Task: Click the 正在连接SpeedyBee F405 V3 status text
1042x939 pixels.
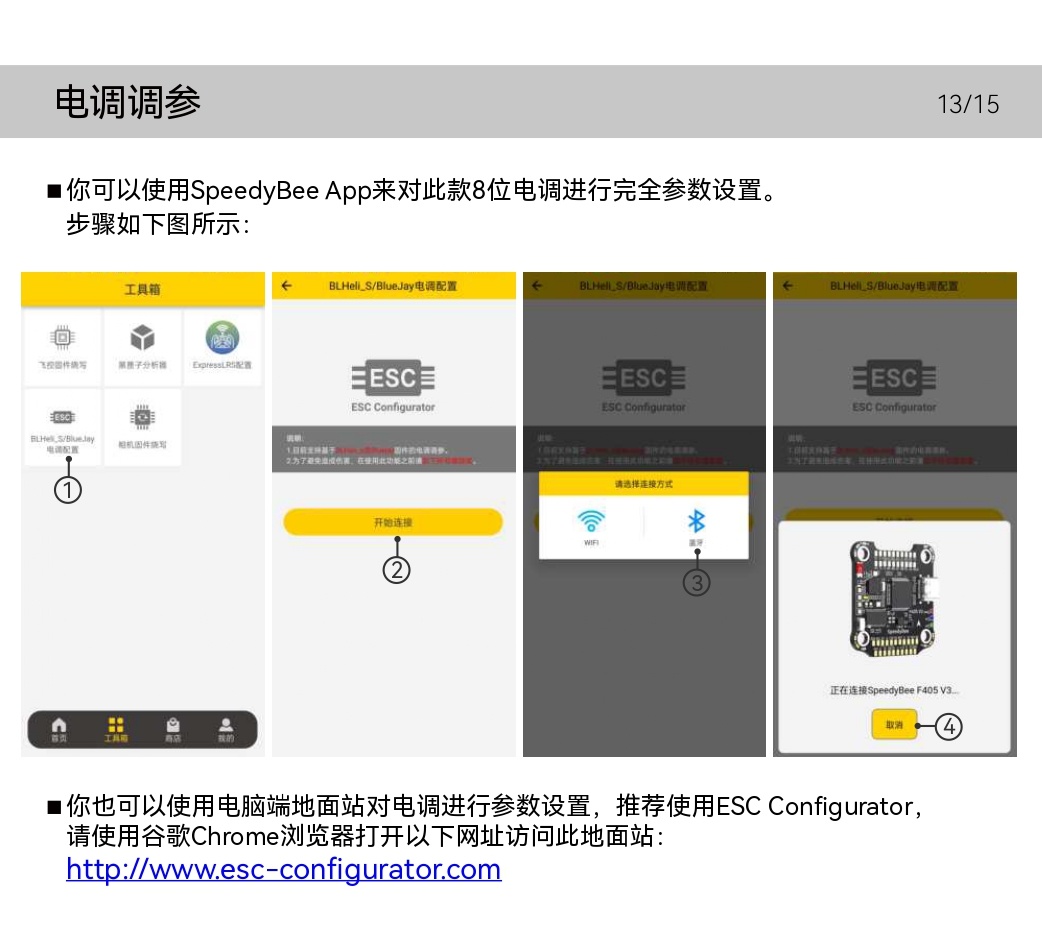Action: click(x=894, y=690)
